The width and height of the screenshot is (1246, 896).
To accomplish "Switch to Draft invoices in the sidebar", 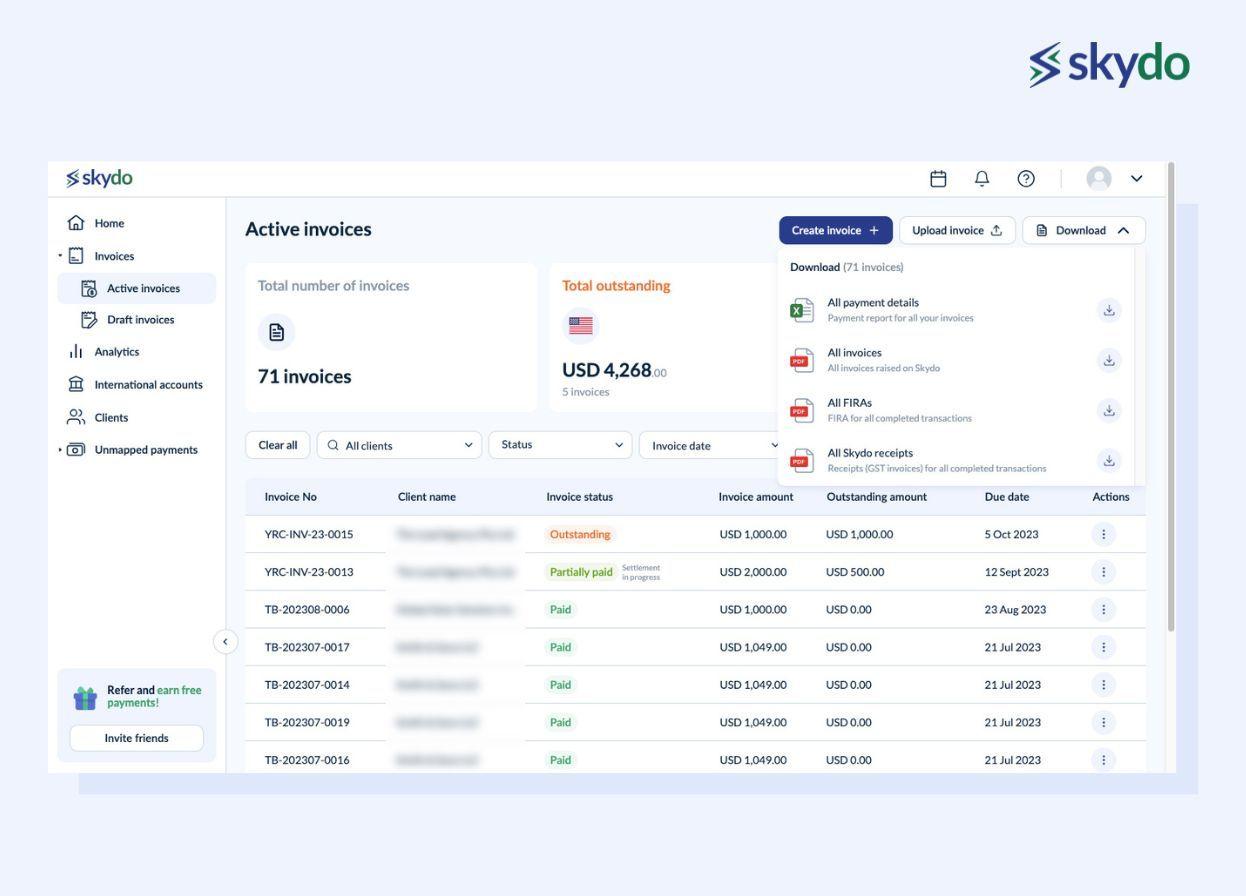I will pyautogui.click(x=135, y=320).
